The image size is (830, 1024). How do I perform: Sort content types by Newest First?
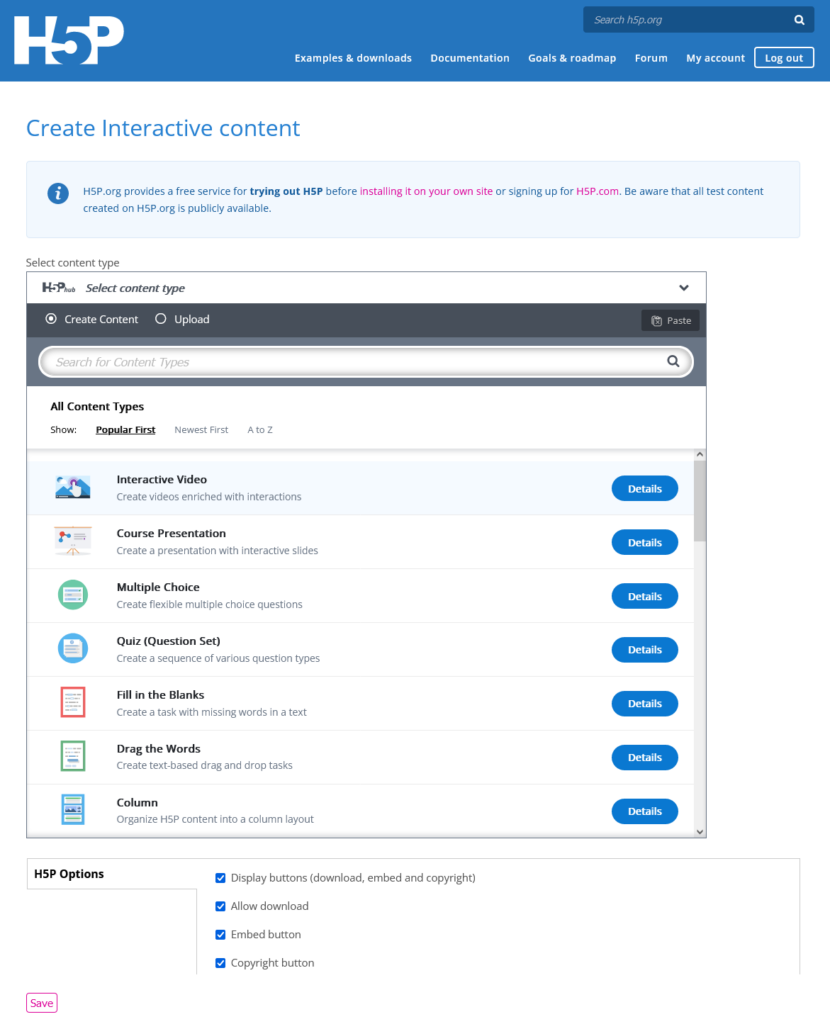coord(201,430)
